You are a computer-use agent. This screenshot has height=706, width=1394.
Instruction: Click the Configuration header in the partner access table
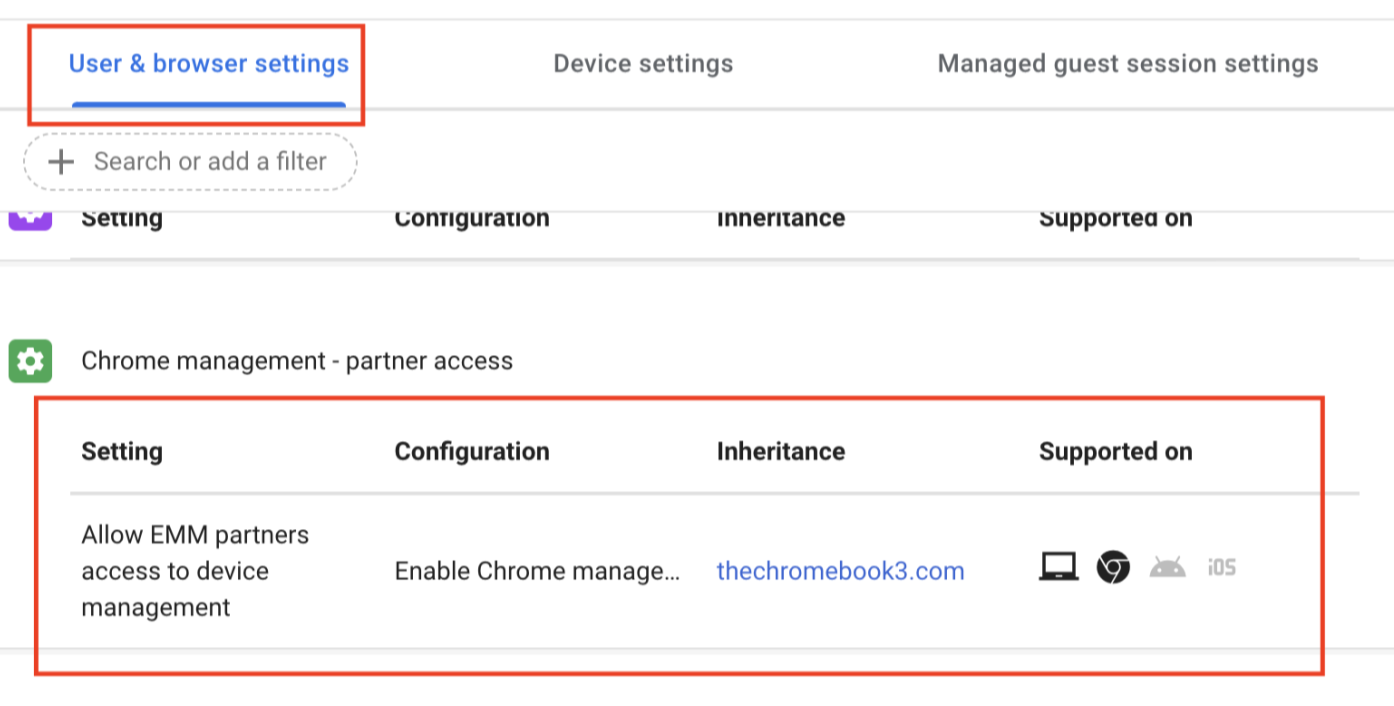[x=471, y=452]
